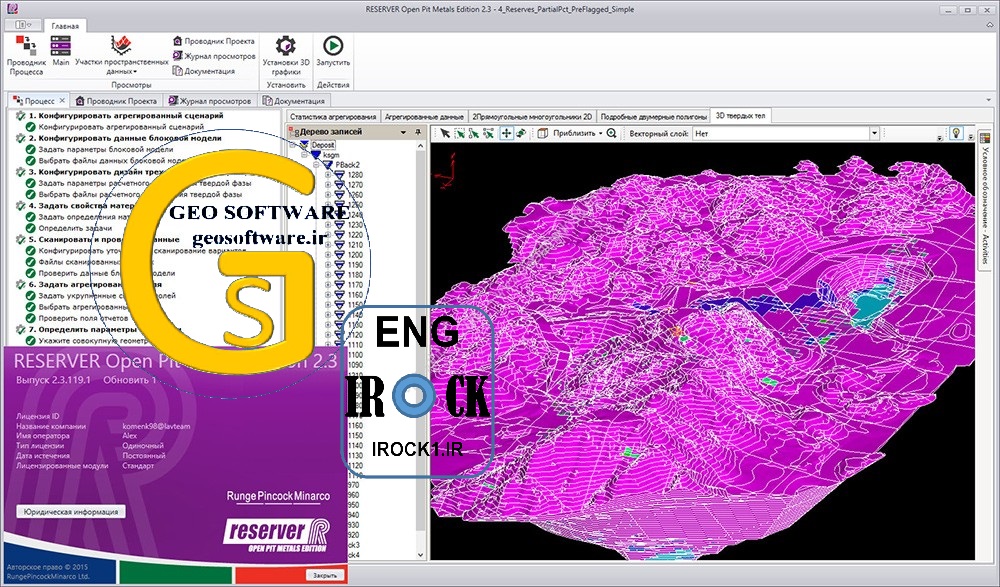Click the 3D box view icon
This screenshot has width=1000, height=587.
(543, 133)
